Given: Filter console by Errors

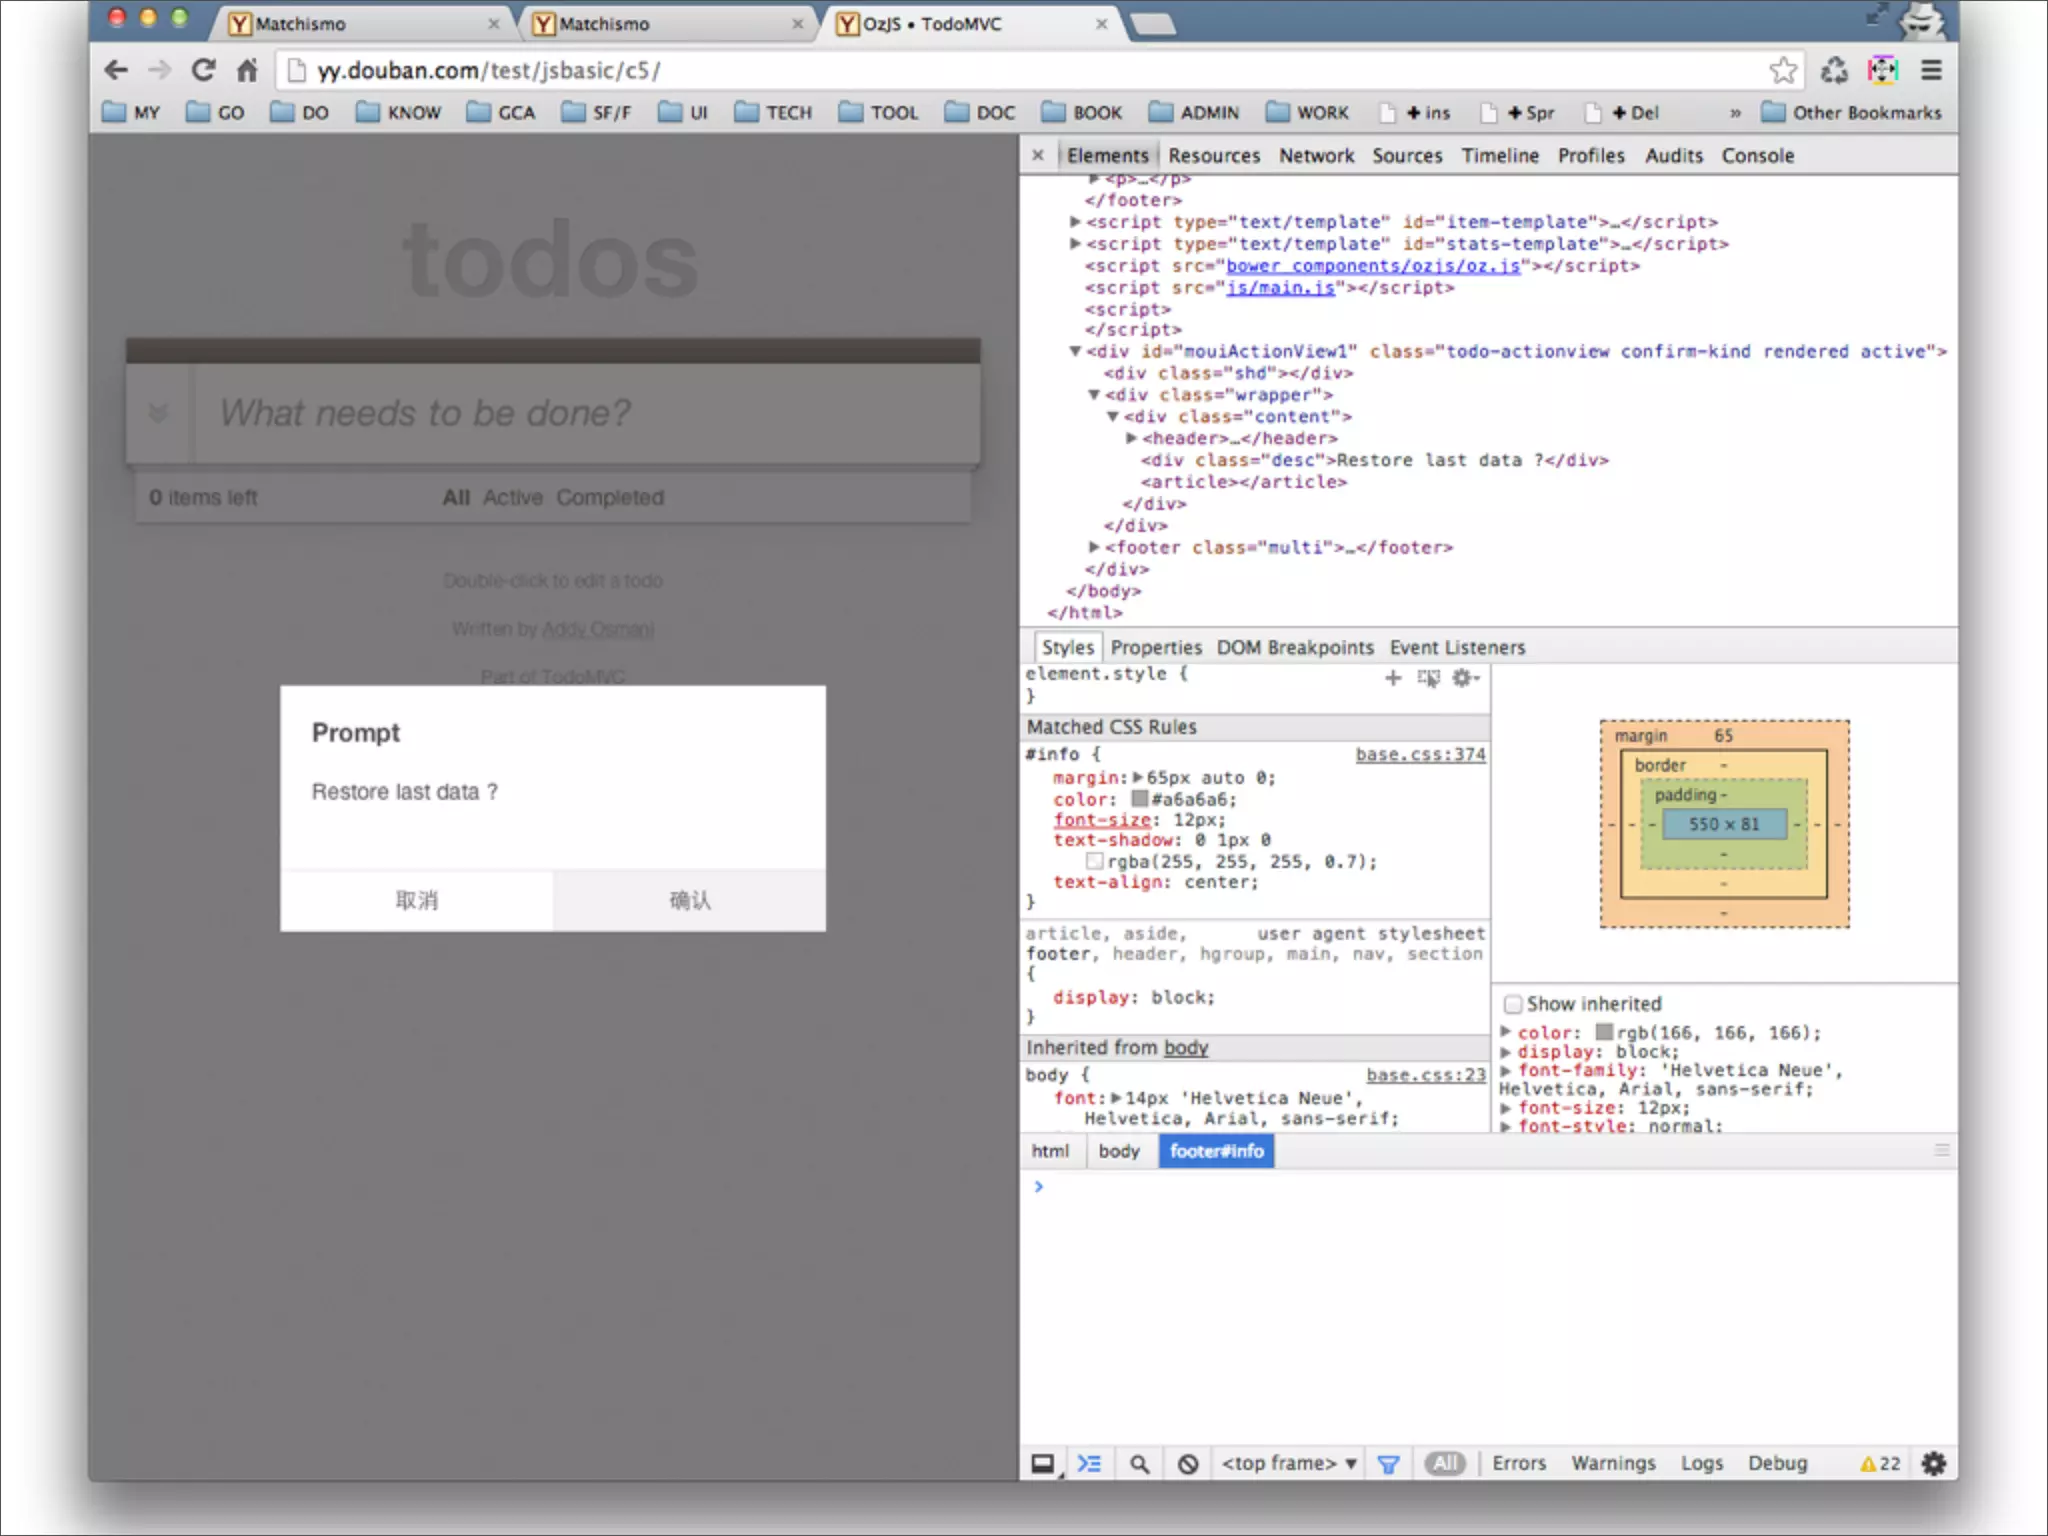Looking at the screenshot, I should pos(1519,1464).
